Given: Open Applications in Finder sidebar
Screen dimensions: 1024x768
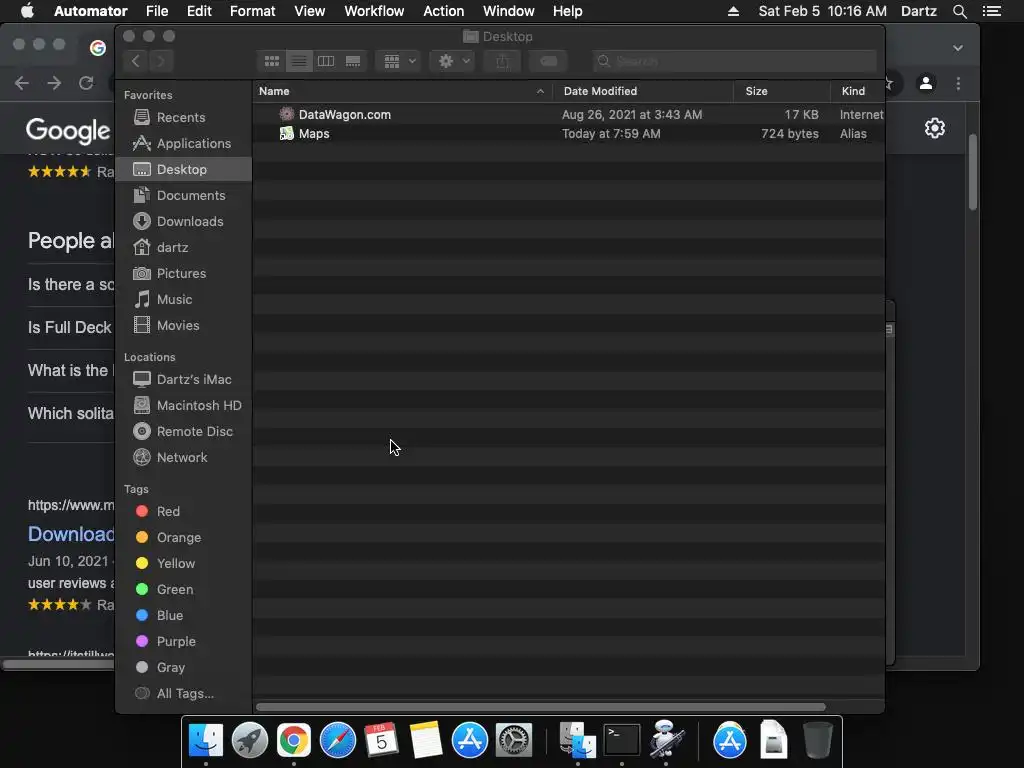Looking at the screenshot, I should [x=183, y=144].
